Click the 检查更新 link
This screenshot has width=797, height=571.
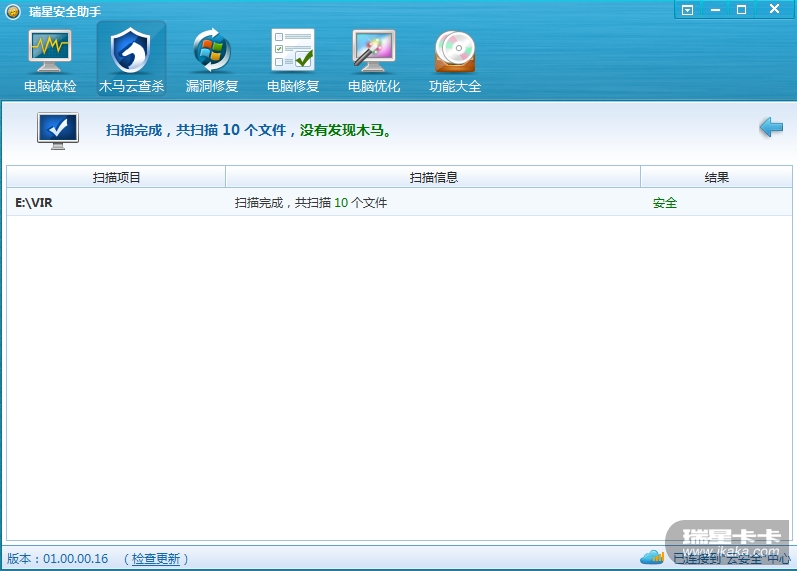coord(156,559)
